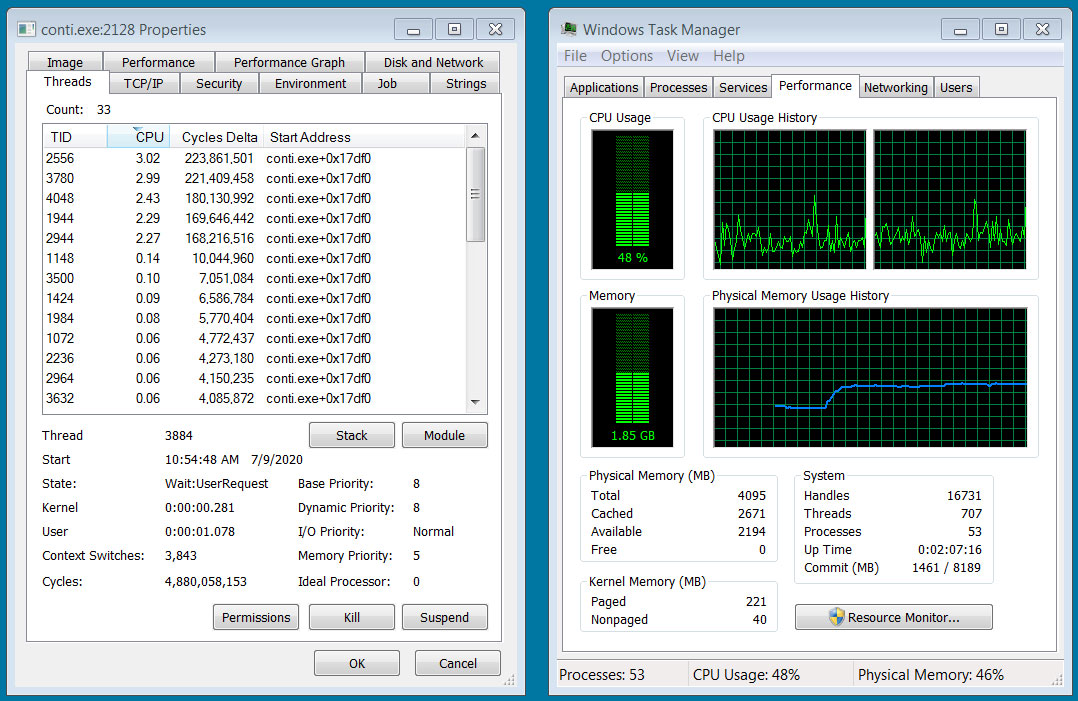Image resolution: width=1078 pixels, height=701 pixels.
Task: Open the Performance Graph tab
Action: pos(289,62)
